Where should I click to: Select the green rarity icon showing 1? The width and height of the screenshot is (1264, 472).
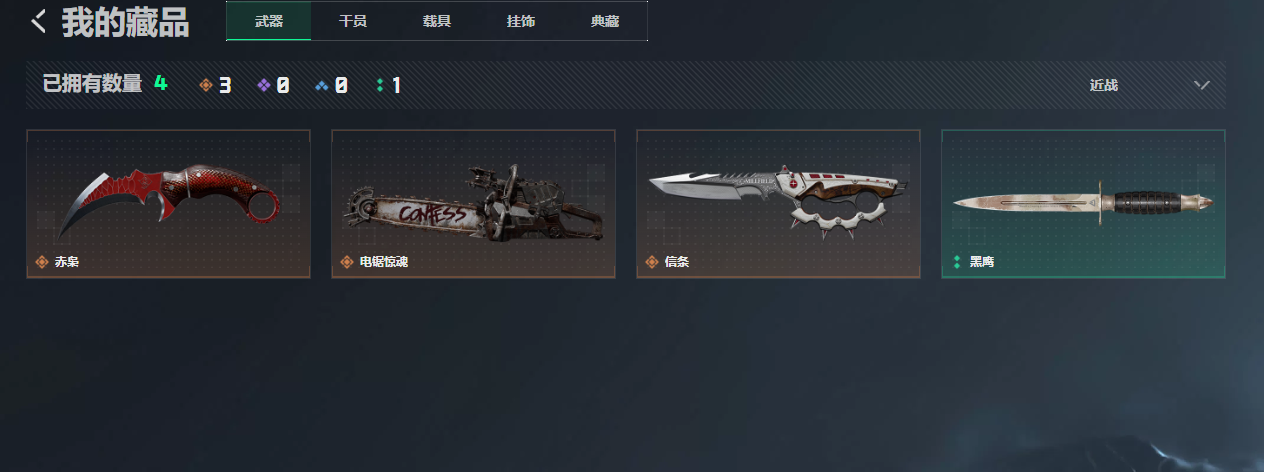pos(380,85)
